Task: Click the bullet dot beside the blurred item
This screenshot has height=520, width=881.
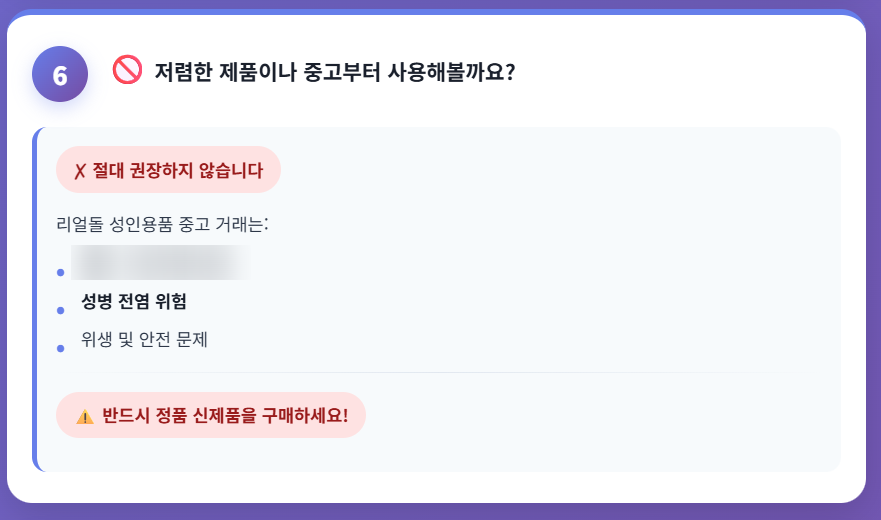Action: pos(60,272)
